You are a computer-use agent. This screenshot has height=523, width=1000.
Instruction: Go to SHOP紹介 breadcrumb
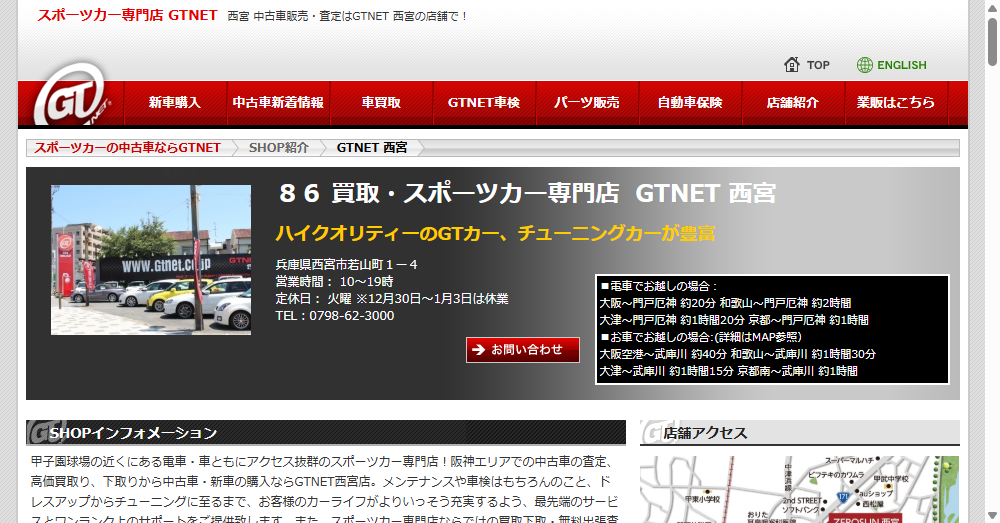(278, 148)
